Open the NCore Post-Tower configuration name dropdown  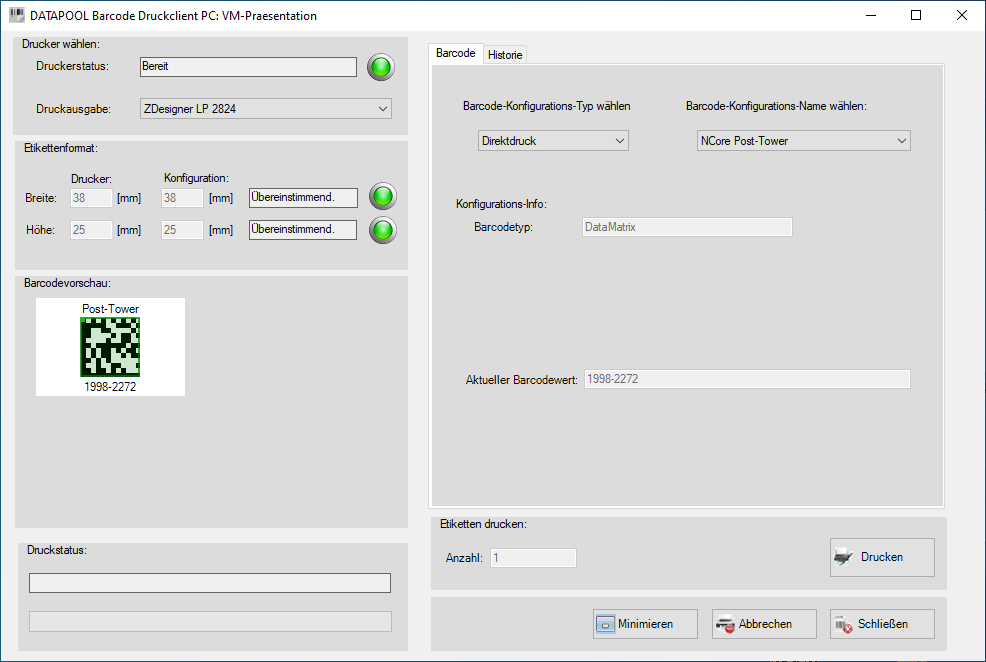click(x=803, y=141)
